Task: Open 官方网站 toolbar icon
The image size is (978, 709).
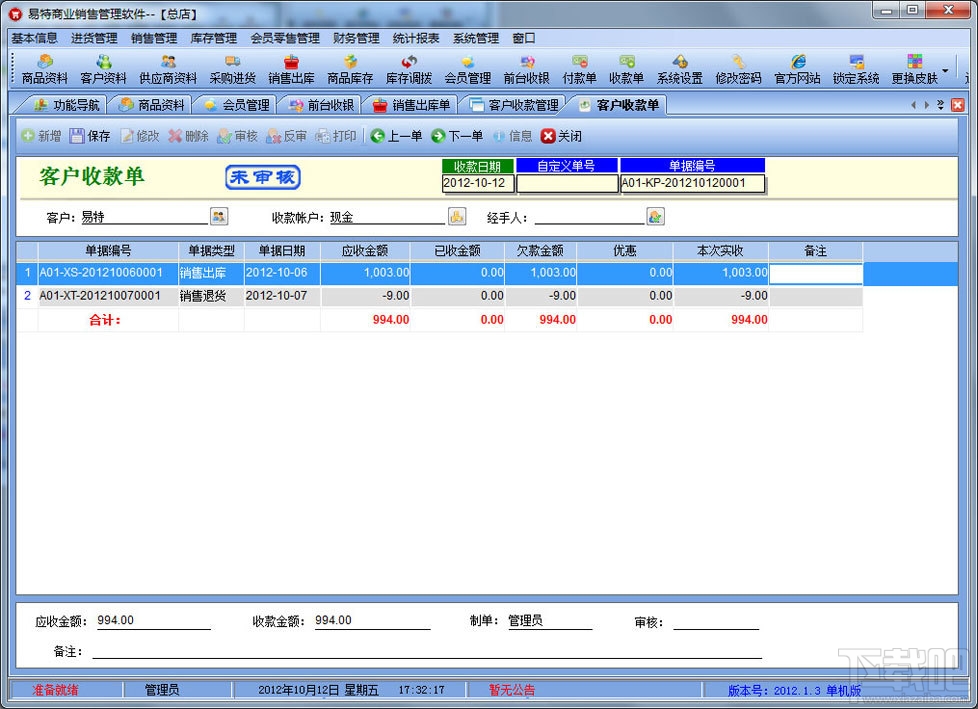Action: point(797,69)
